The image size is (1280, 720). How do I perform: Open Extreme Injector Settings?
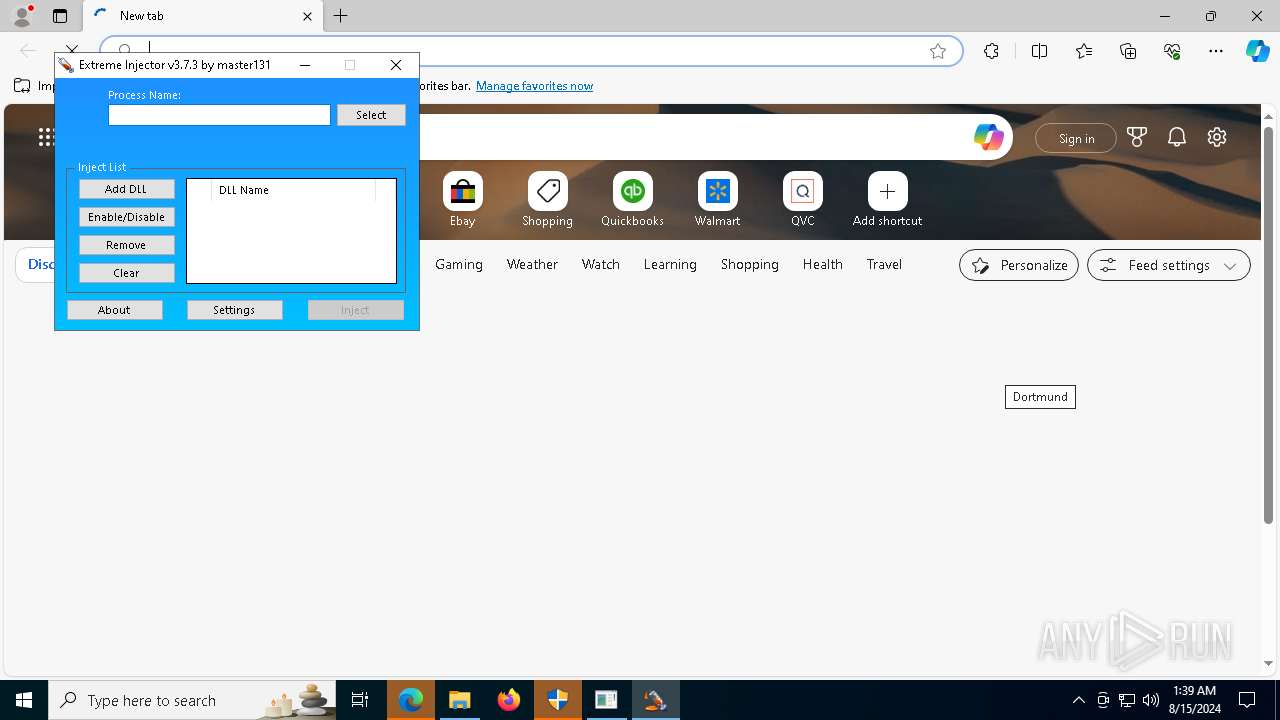pyautogui.click(x=234, y=310)
